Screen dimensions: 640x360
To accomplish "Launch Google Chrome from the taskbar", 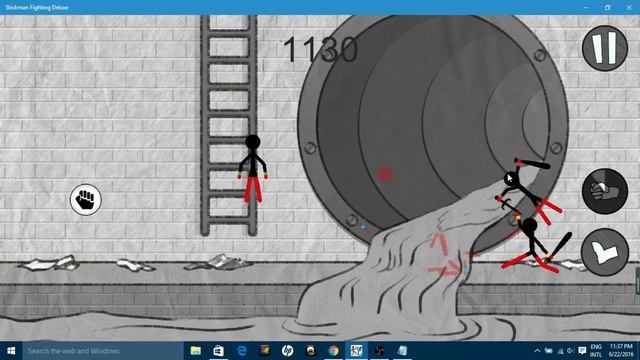I will 333,351.
